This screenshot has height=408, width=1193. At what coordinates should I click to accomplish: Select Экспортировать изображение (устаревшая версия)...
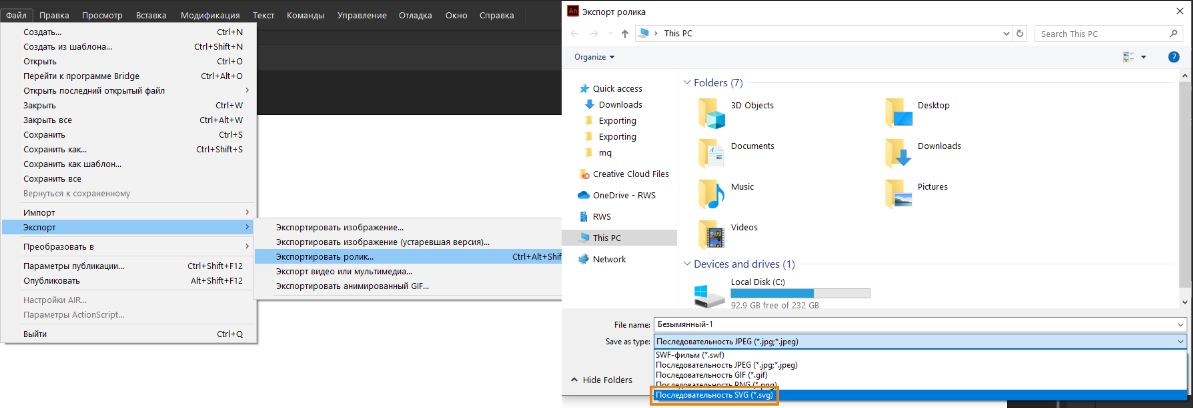pos(408,242)
